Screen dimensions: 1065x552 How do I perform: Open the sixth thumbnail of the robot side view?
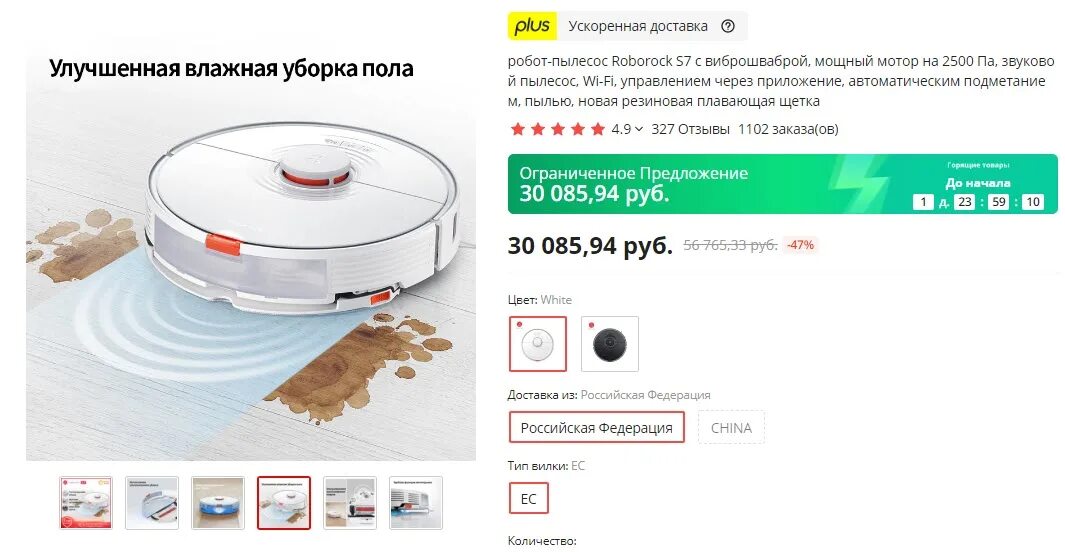416,503
